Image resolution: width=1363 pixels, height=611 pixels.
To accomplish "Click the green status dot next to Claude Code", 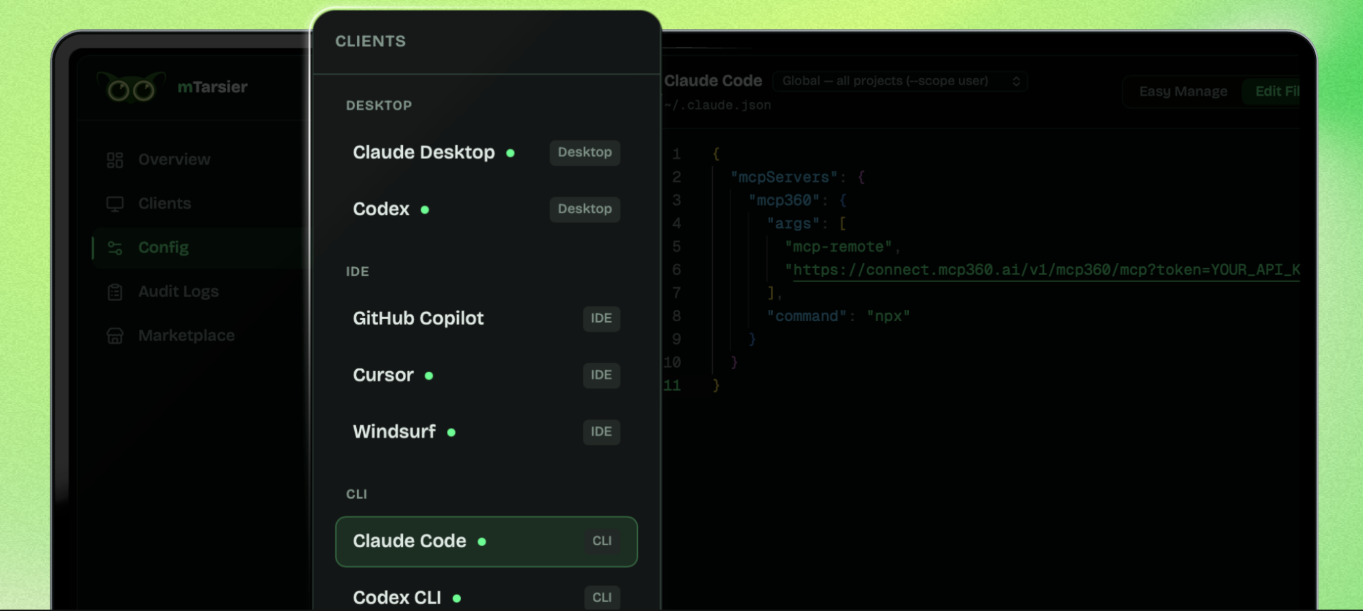I will (482, 541).
